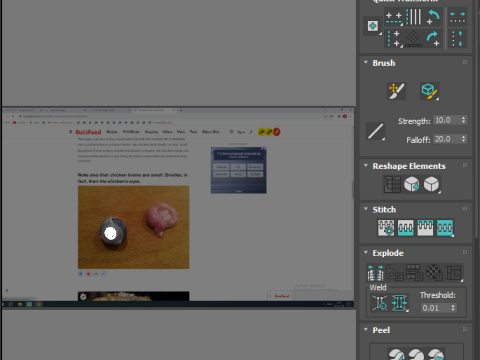
Task: Click Flatten by Smoothing Group icon
Action: pyautogui.click(x=415, y=273)
